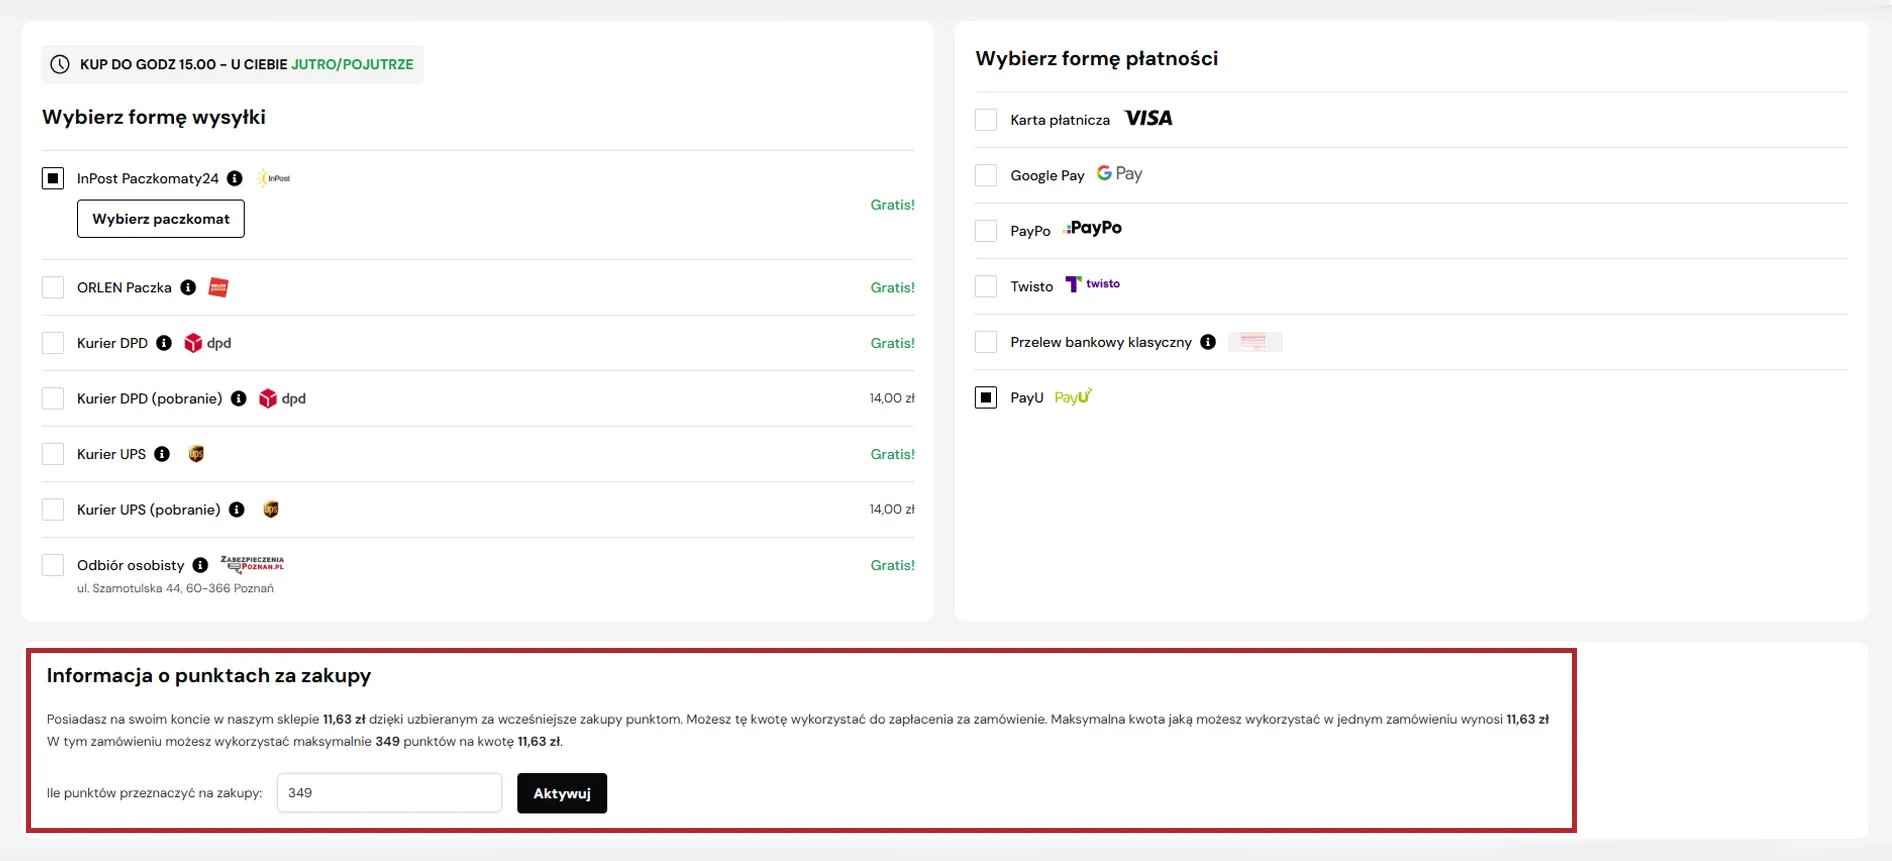Click Gratis! price in Odbiór osobisty row
The height and width of the screenshot is (861, 1892).
click(892, 565)
